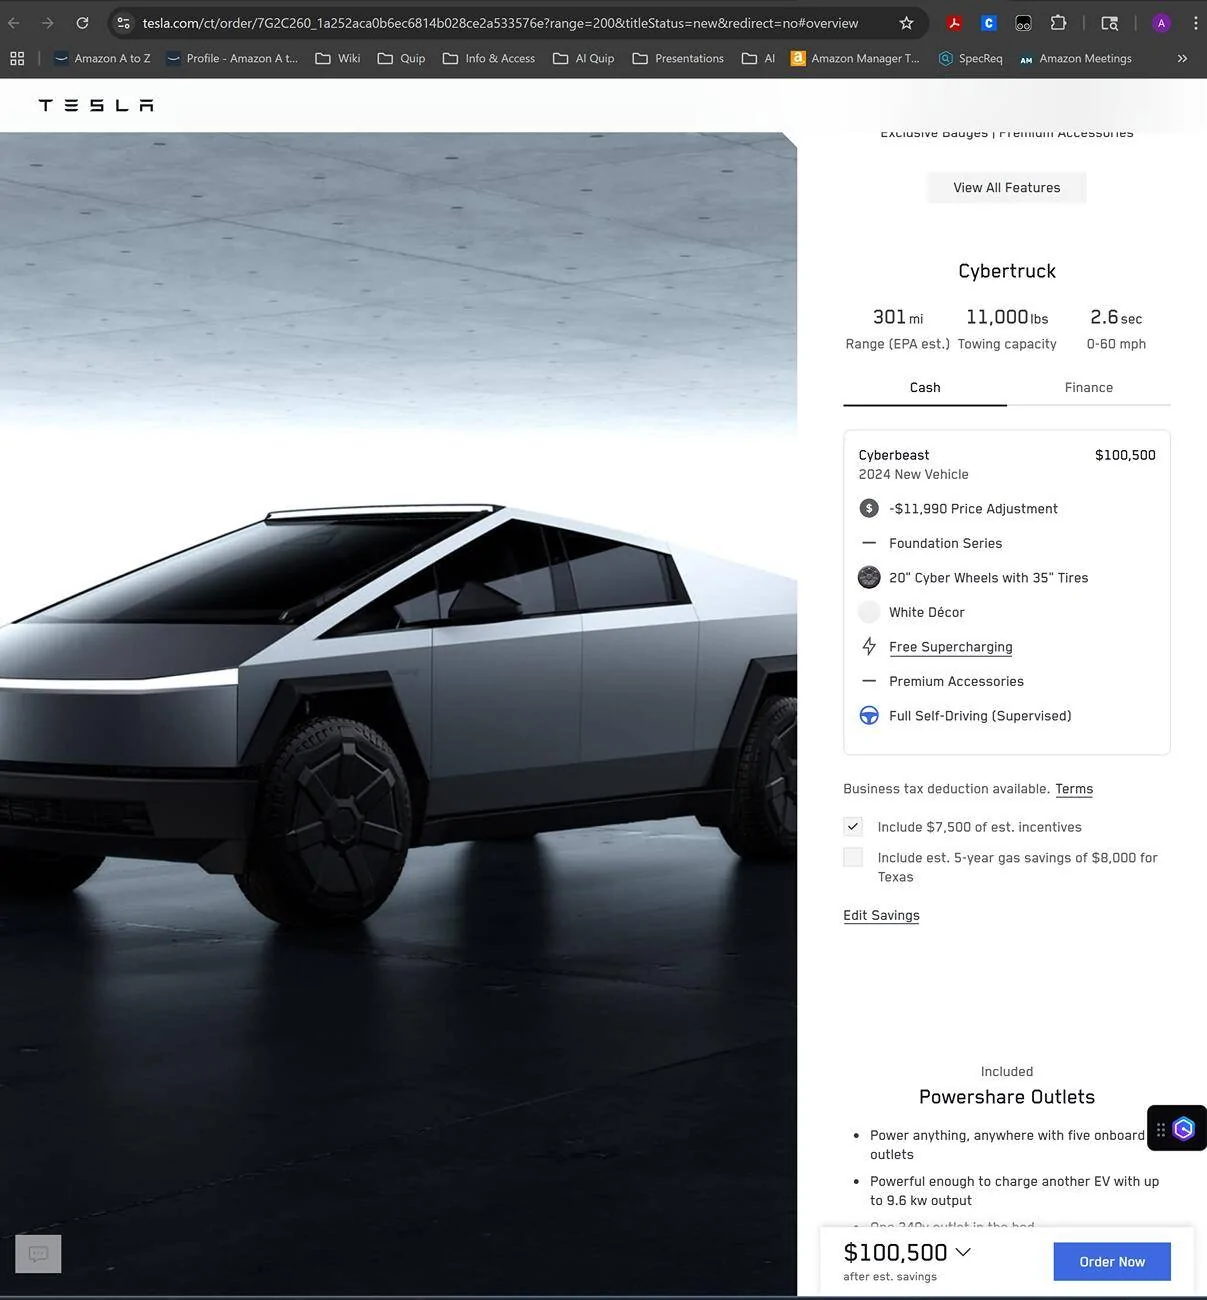
Task: Open the Free Supercharging link
Action: 950,647
